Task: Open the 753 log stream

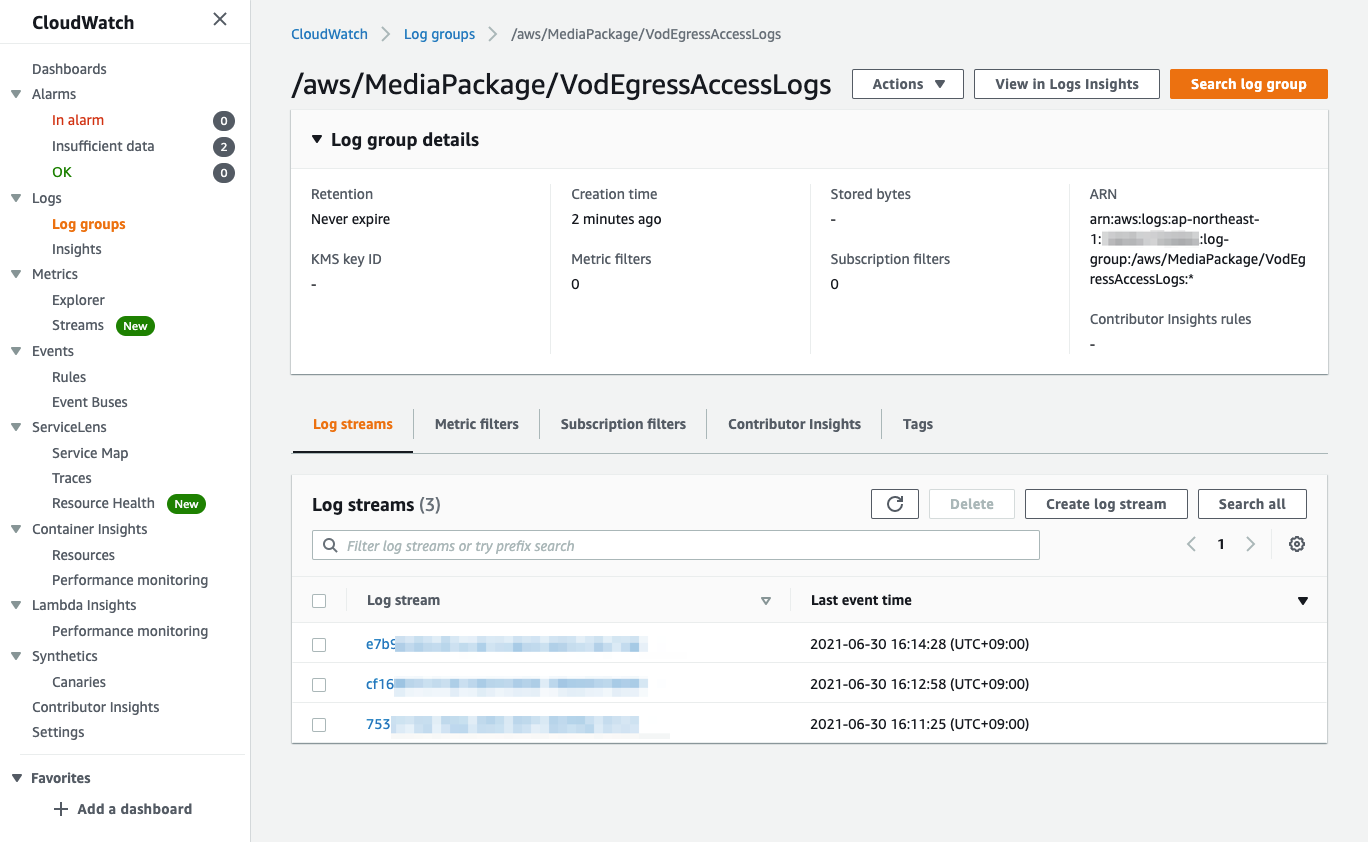Action: [502, 725]
